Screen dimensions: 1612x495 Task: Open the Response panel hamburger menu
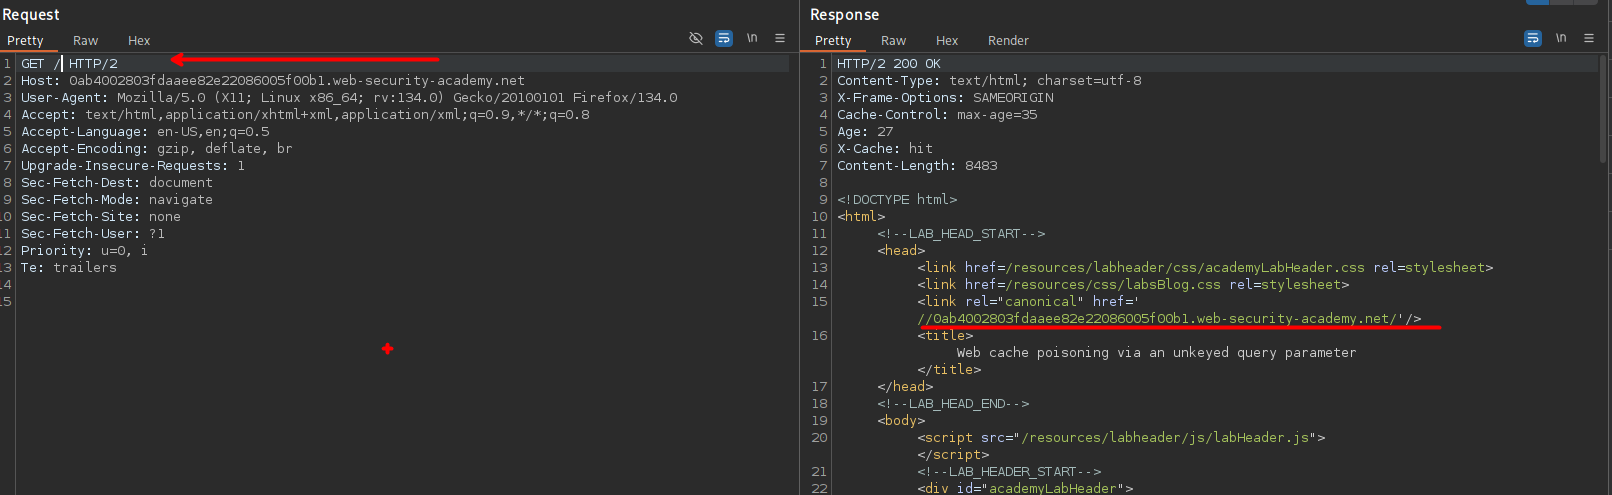coord(1589,38)
